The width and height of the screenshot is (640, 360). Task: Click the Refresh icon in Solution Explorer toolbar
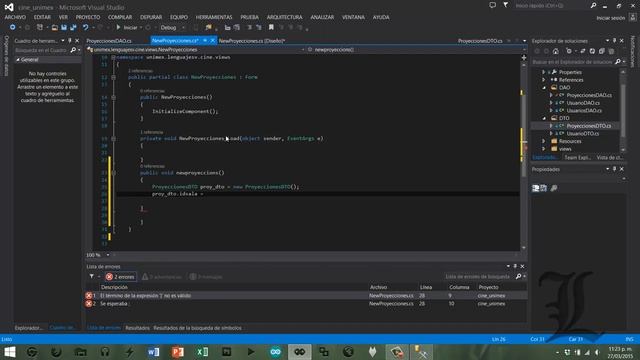[x=592, y=51]
